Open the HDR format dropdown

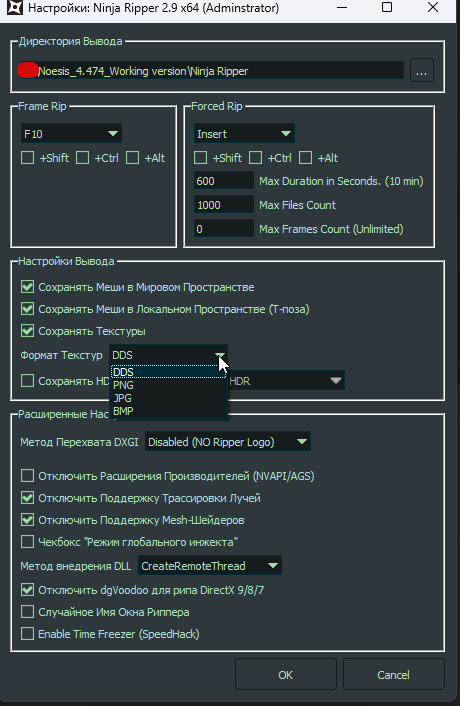tap(286, 381)
